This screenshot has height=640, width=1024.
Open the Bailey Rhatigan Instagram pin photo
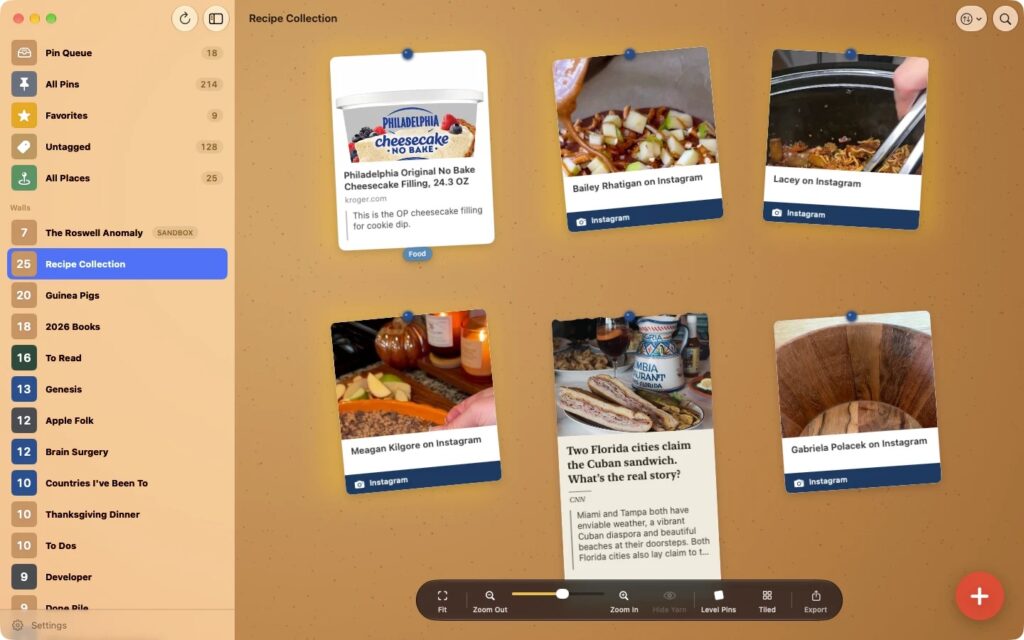(x=635, y=114)
